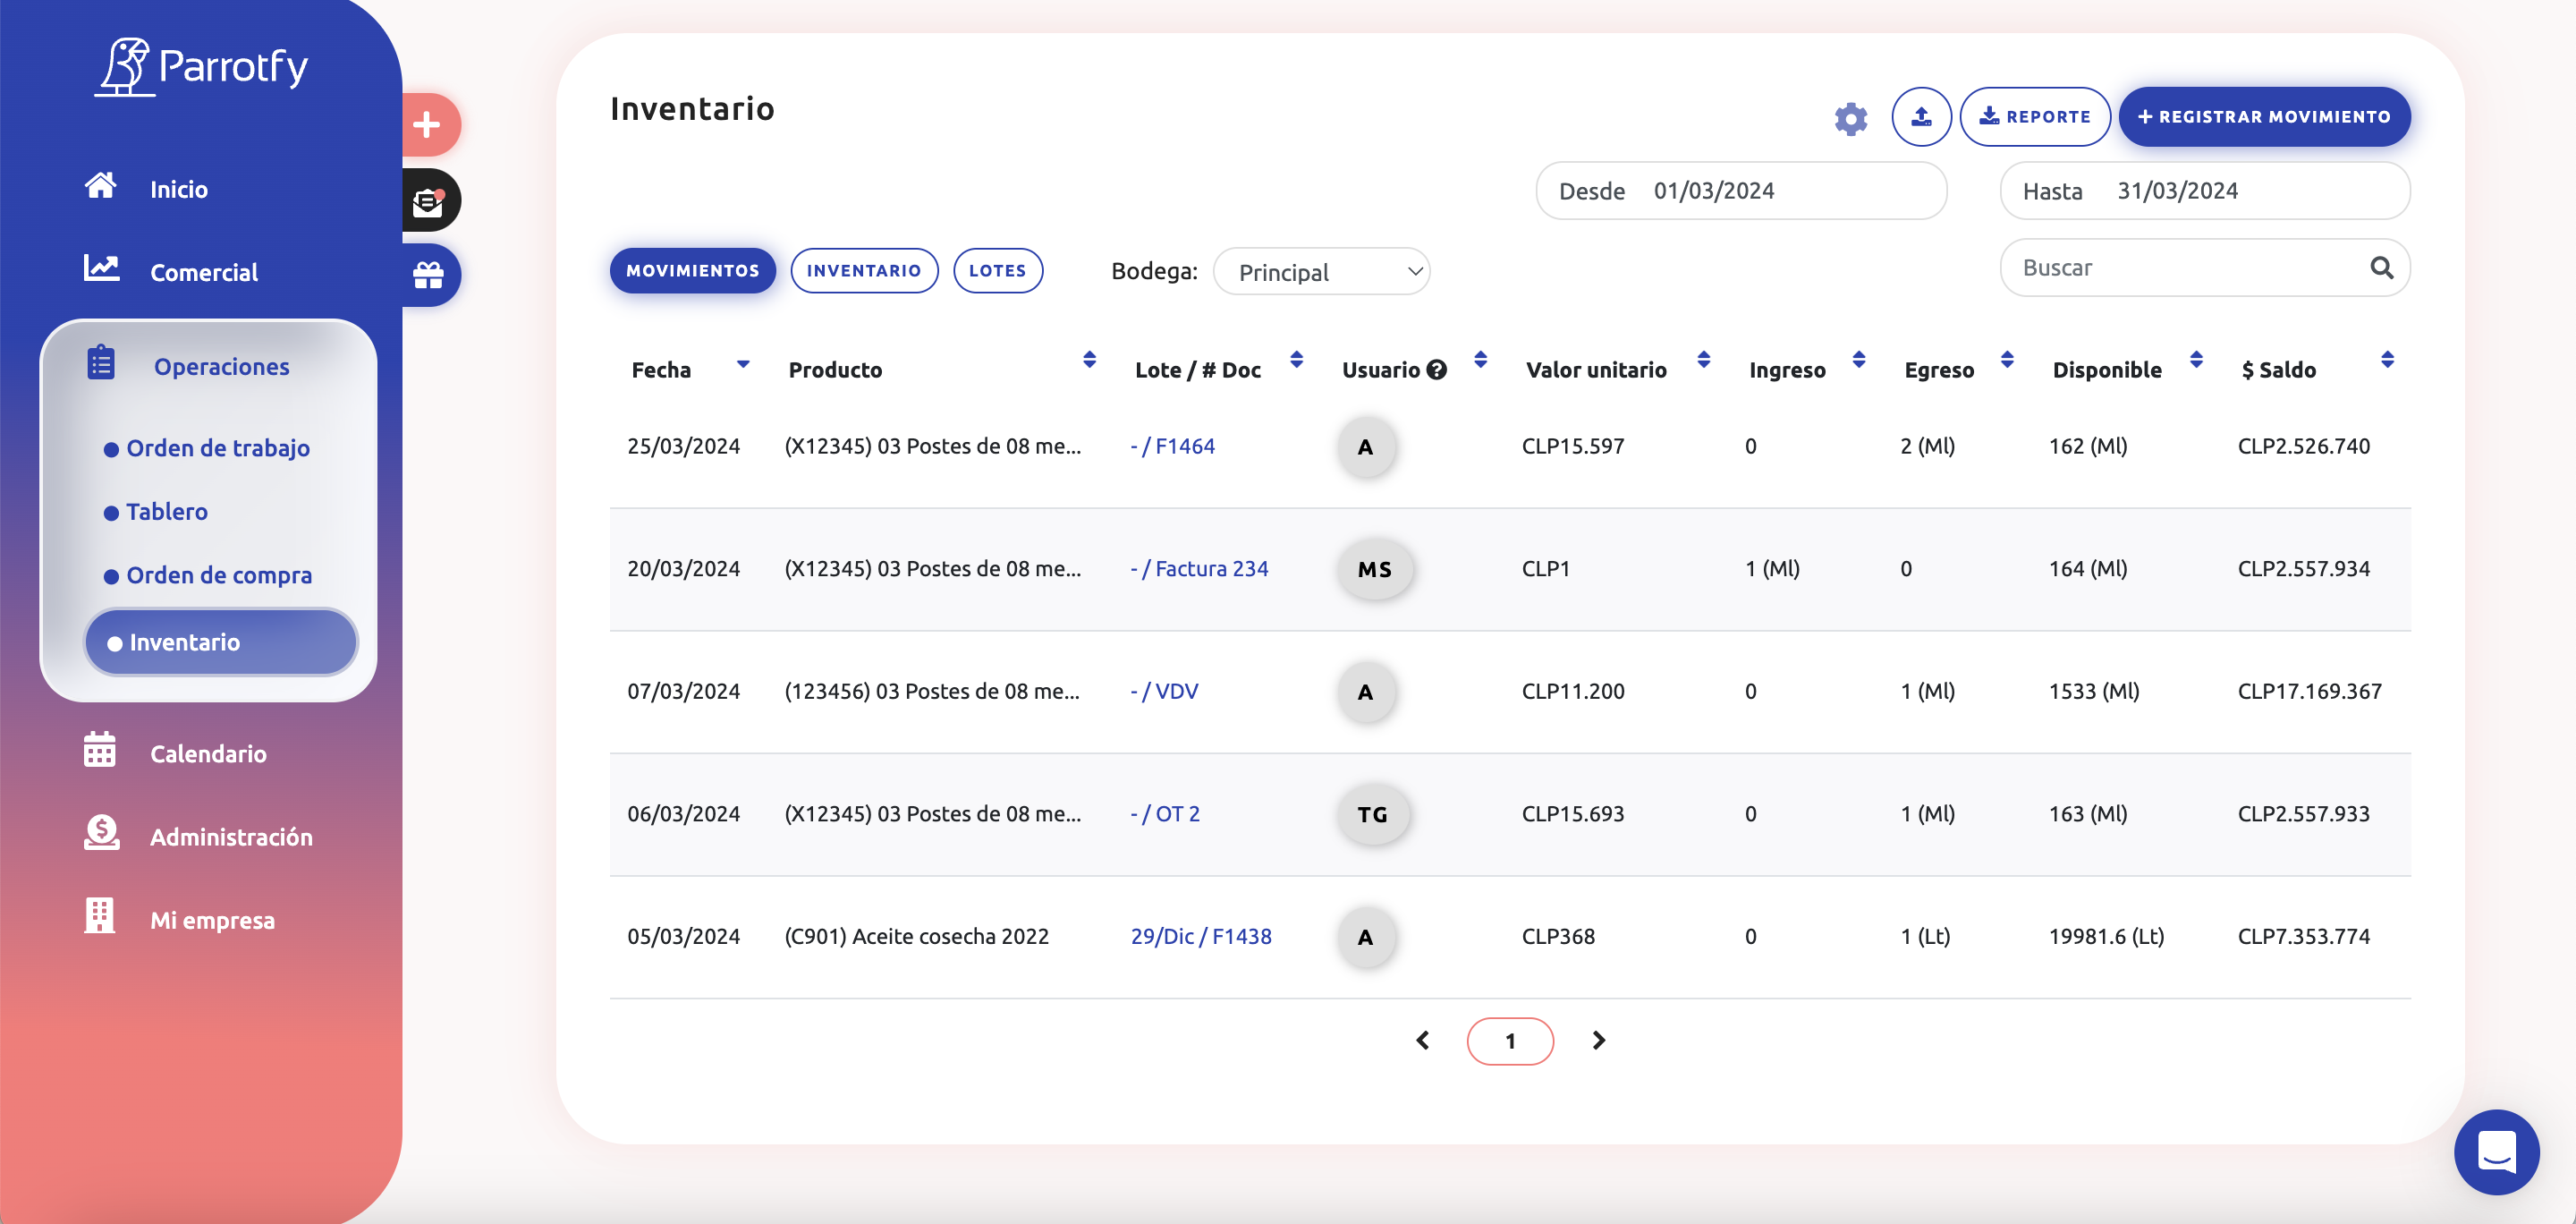Screen dimensions: 2576x1224
Task: Click the gift icon button
Action: pos(428,275)
